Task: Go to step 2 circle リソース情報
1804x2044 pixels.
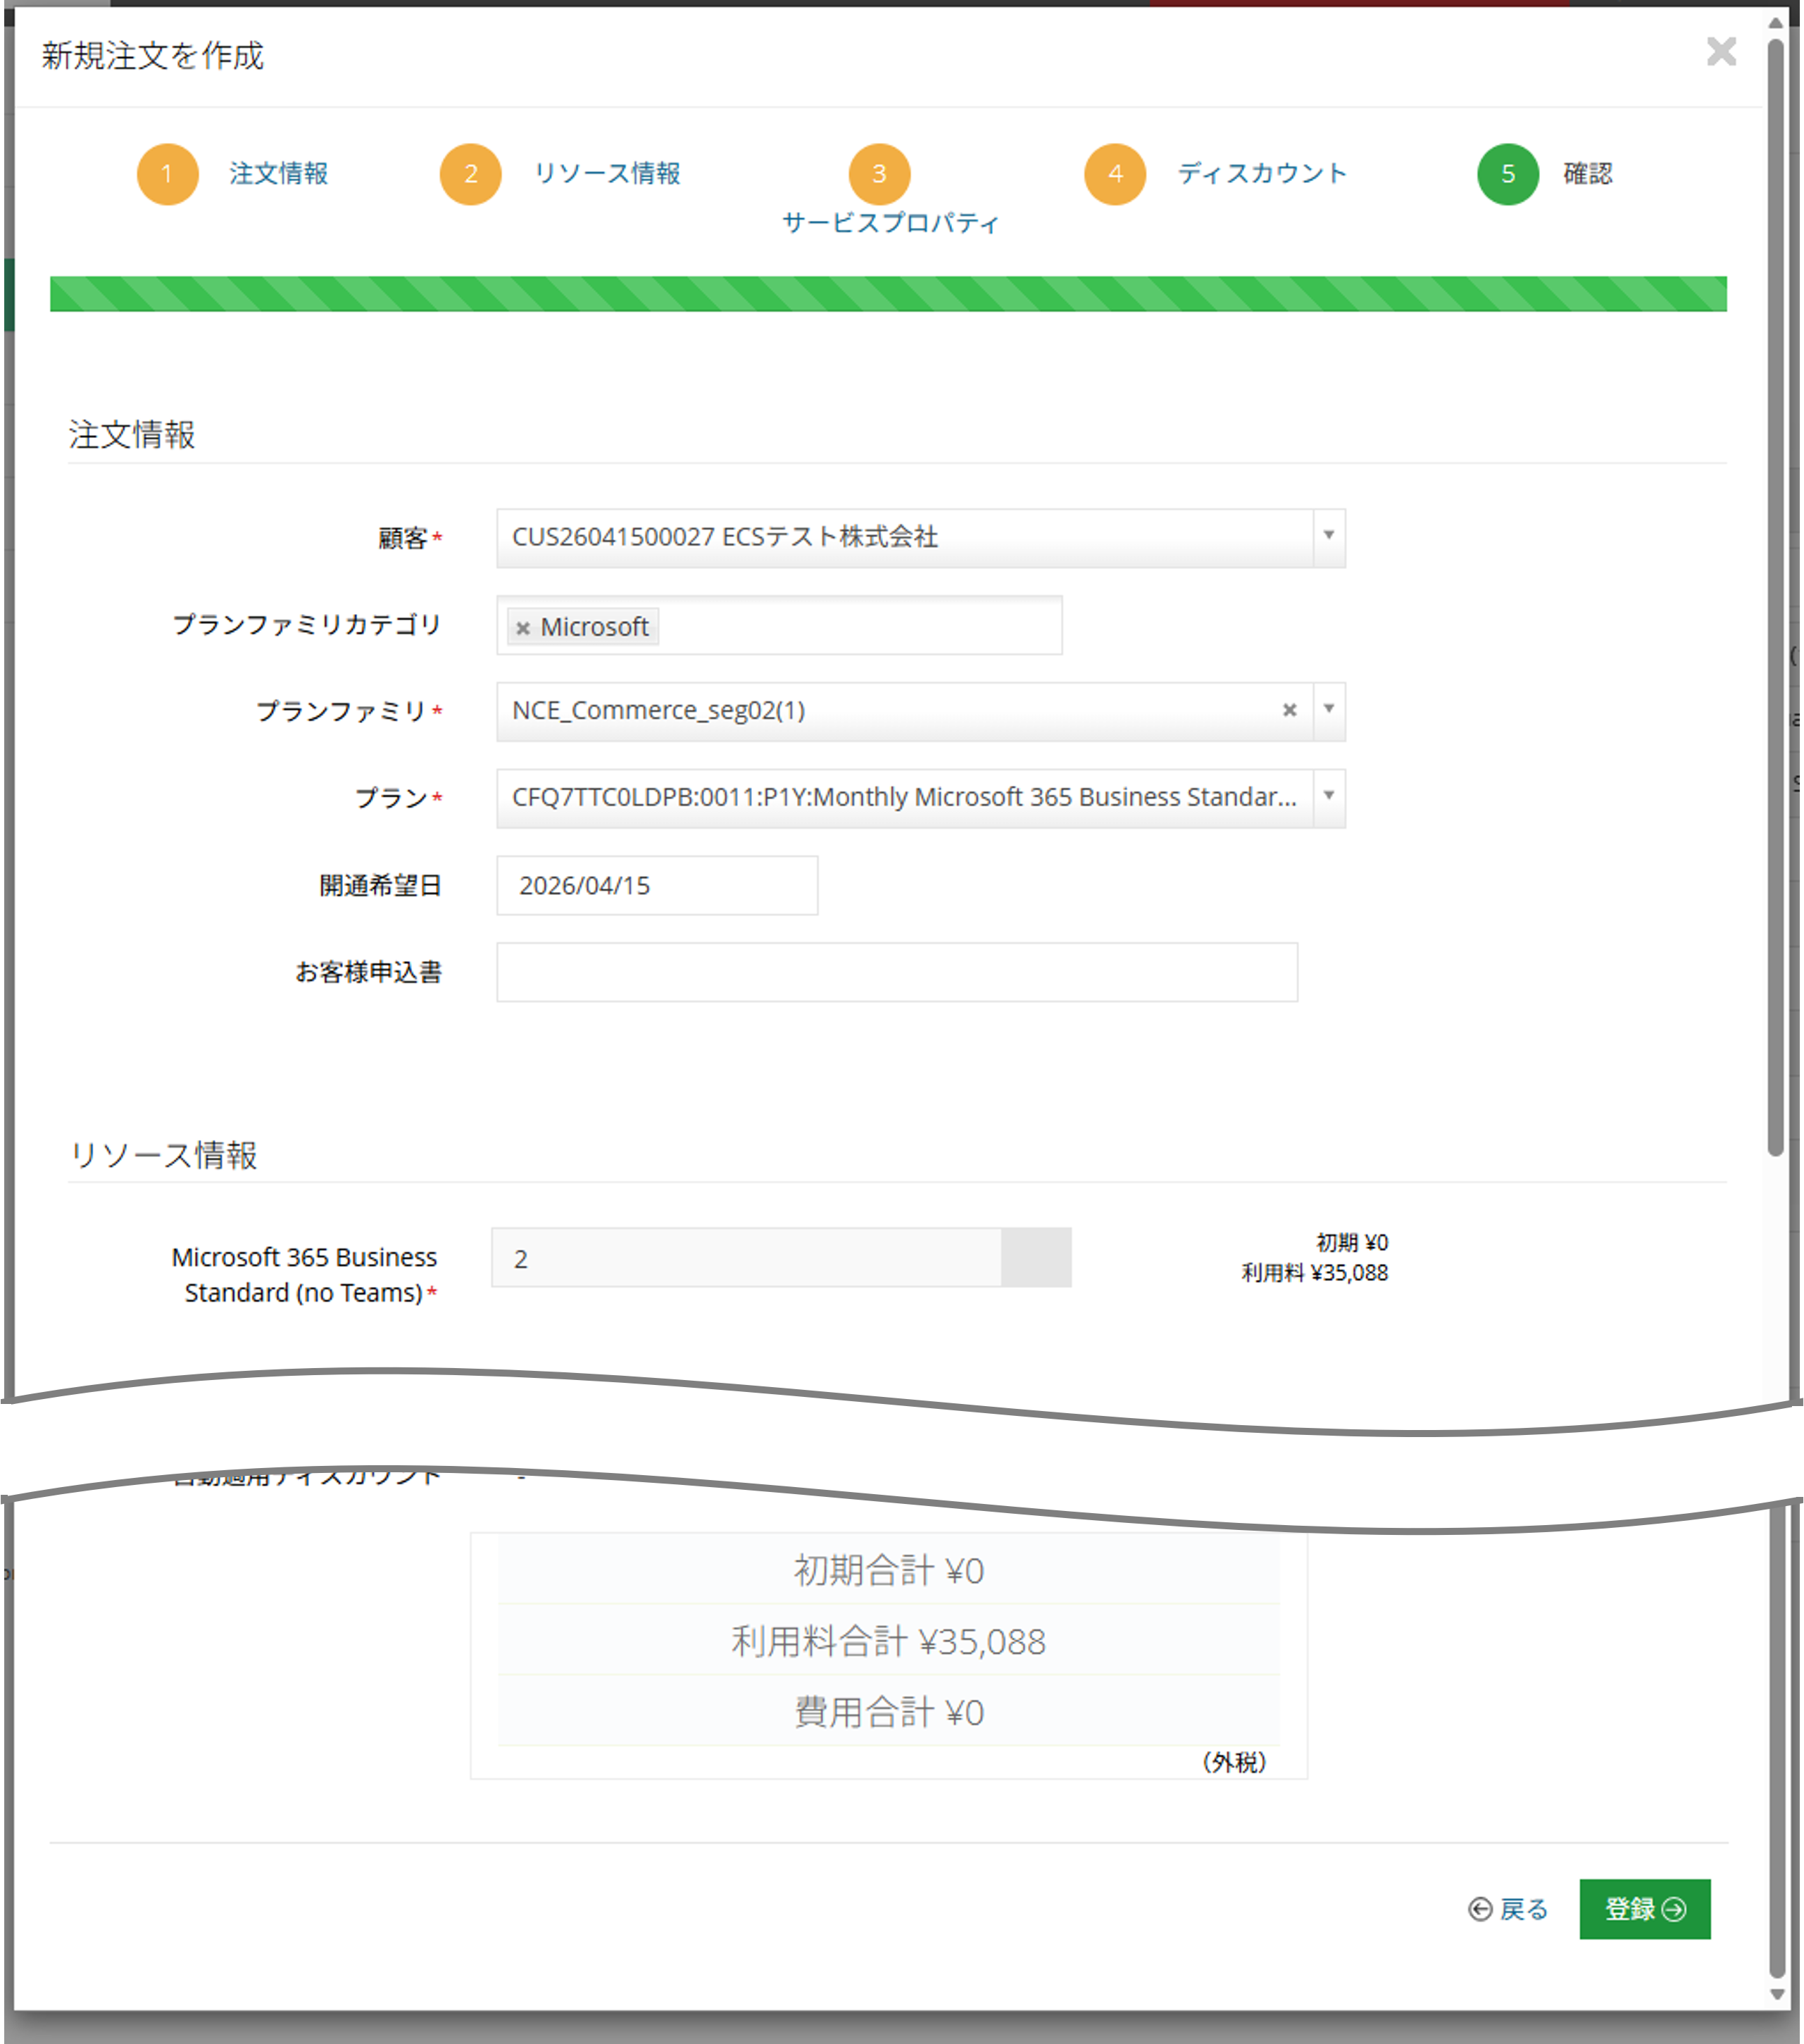Action: (x=470, y=174)
